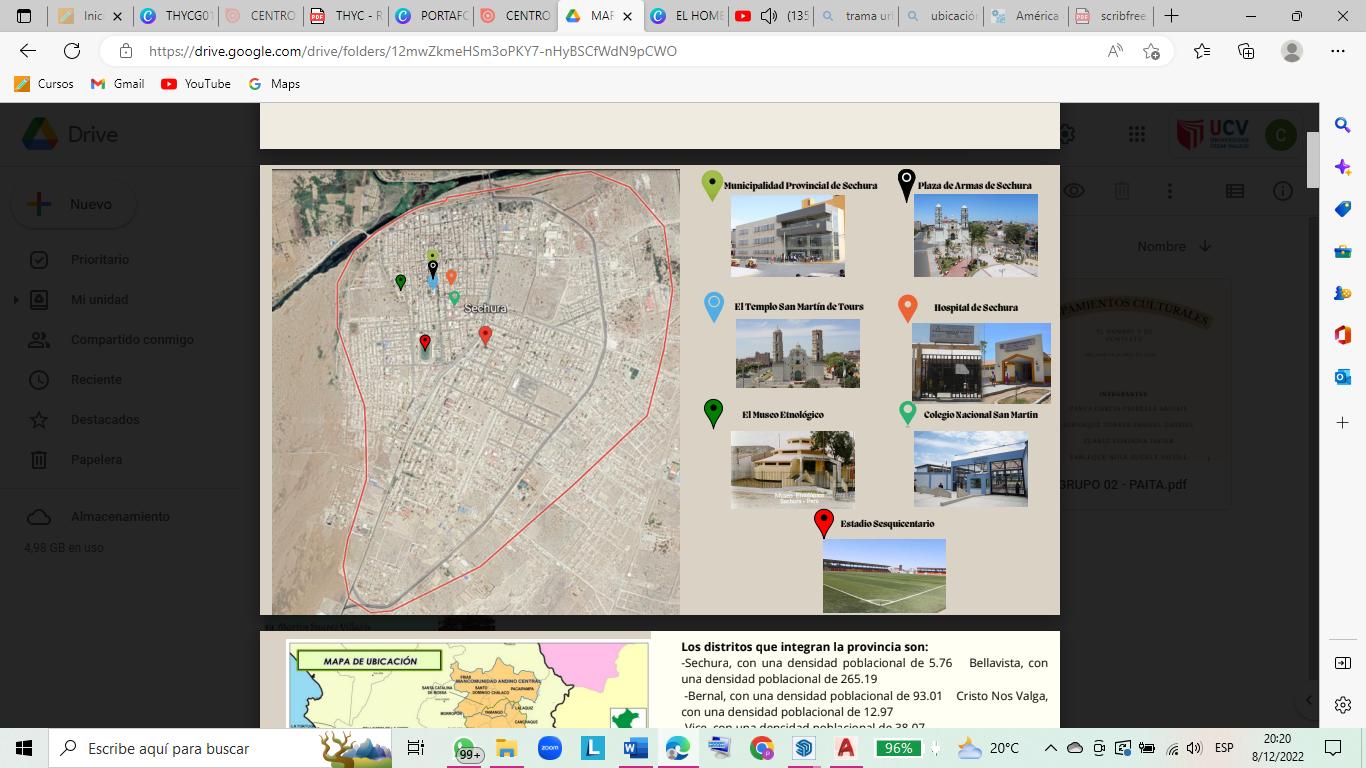Open Google Apps grid in Drive header
Viewport: 1366px width, 768px height.
coord(1136,134)
